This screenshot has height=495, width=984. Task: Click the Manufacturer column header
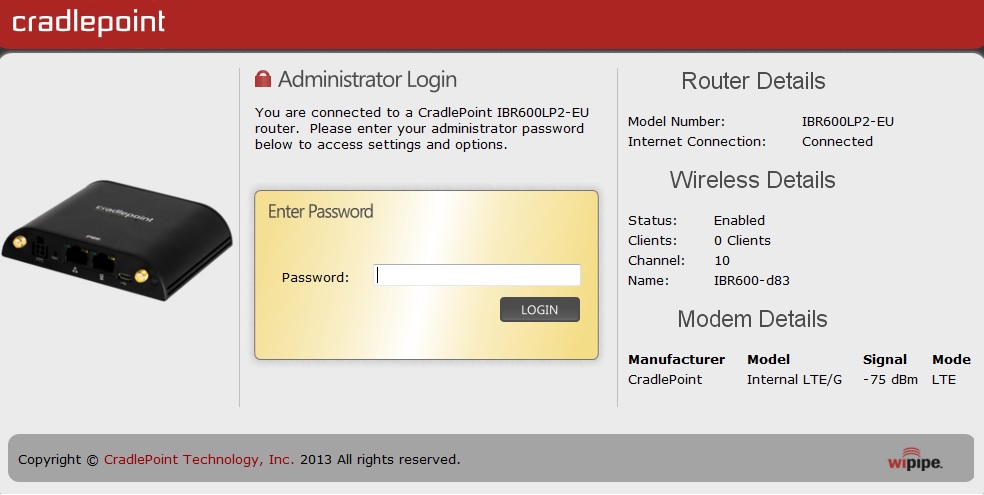[x=676, y=360]
